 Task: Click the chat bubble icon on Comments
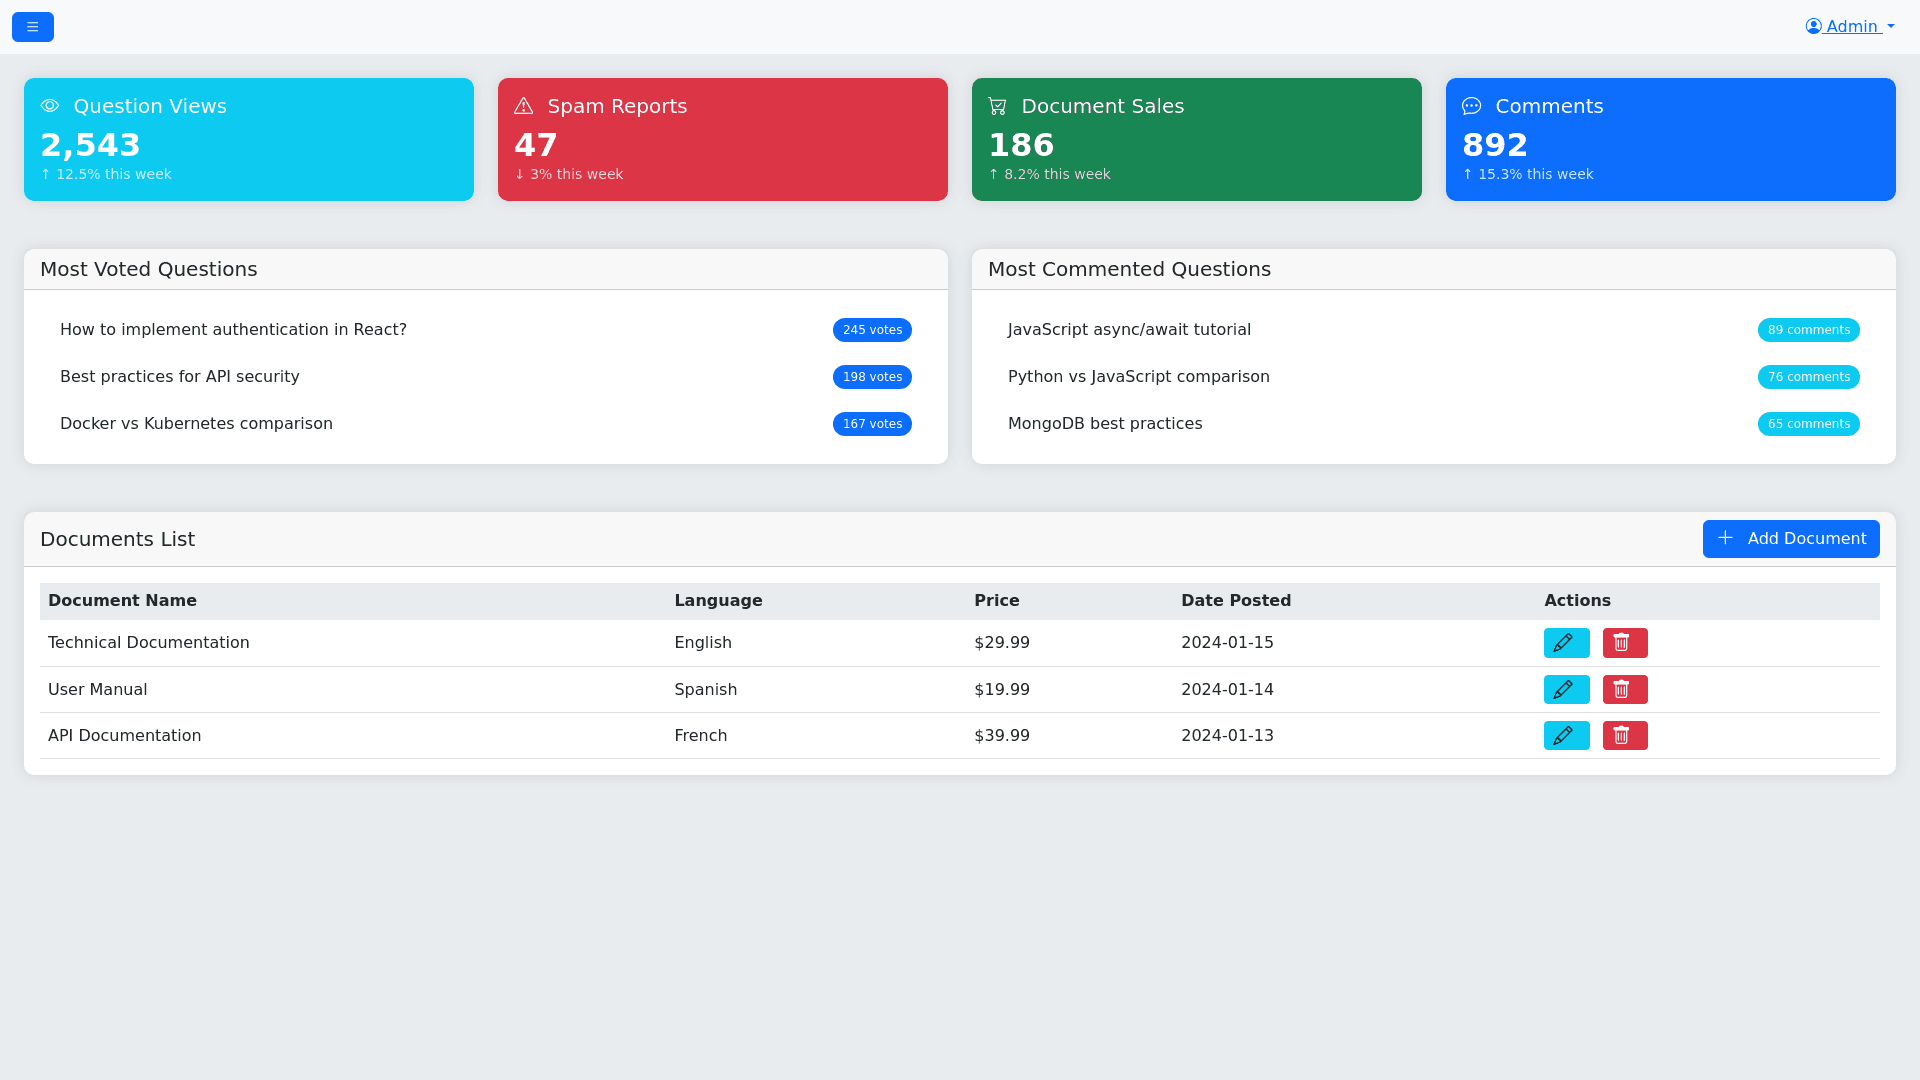tap(1471, 106)
